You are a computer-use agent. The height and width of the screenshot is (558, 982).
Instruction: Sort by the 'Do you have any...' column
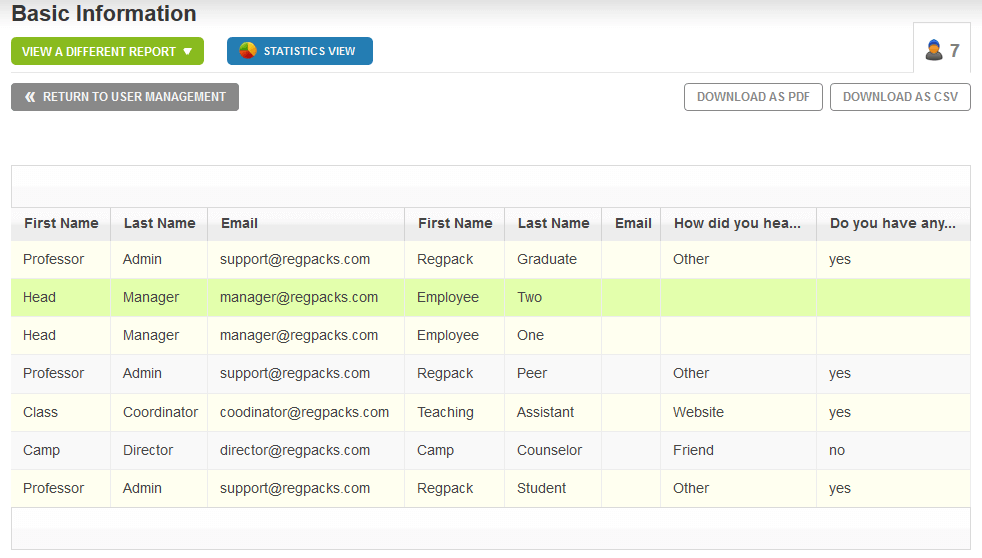click(x=892, y=223)
